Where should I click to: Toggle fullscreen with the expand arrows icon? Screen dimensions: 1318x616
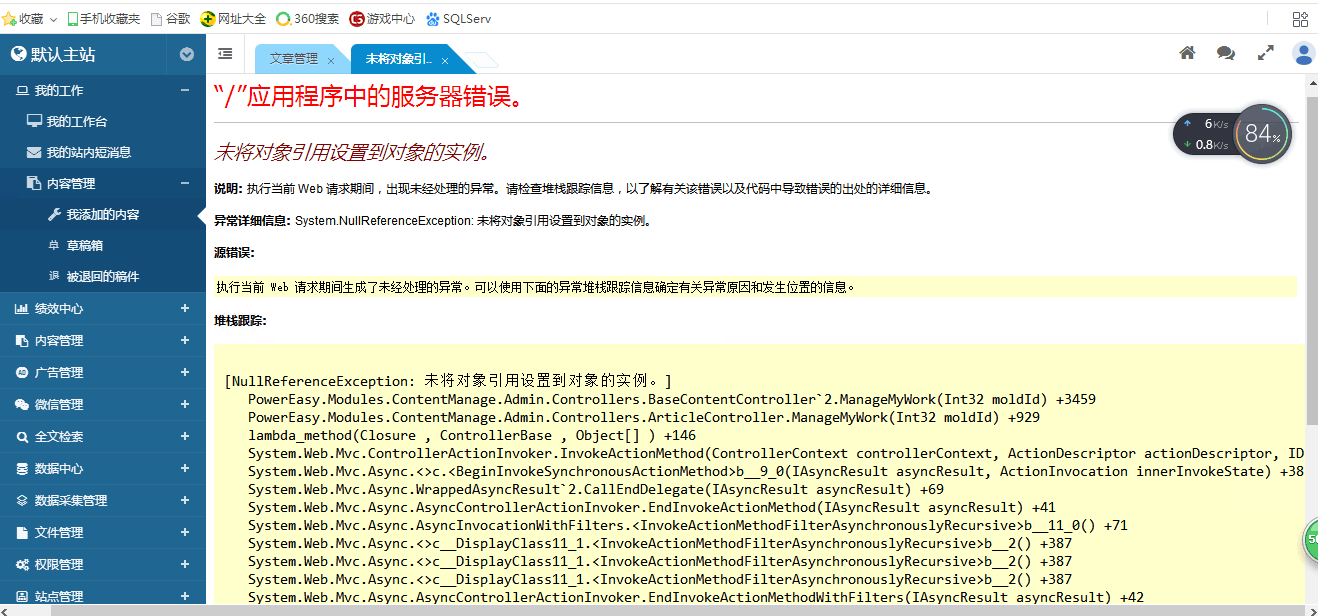[x=1266, y=54]
